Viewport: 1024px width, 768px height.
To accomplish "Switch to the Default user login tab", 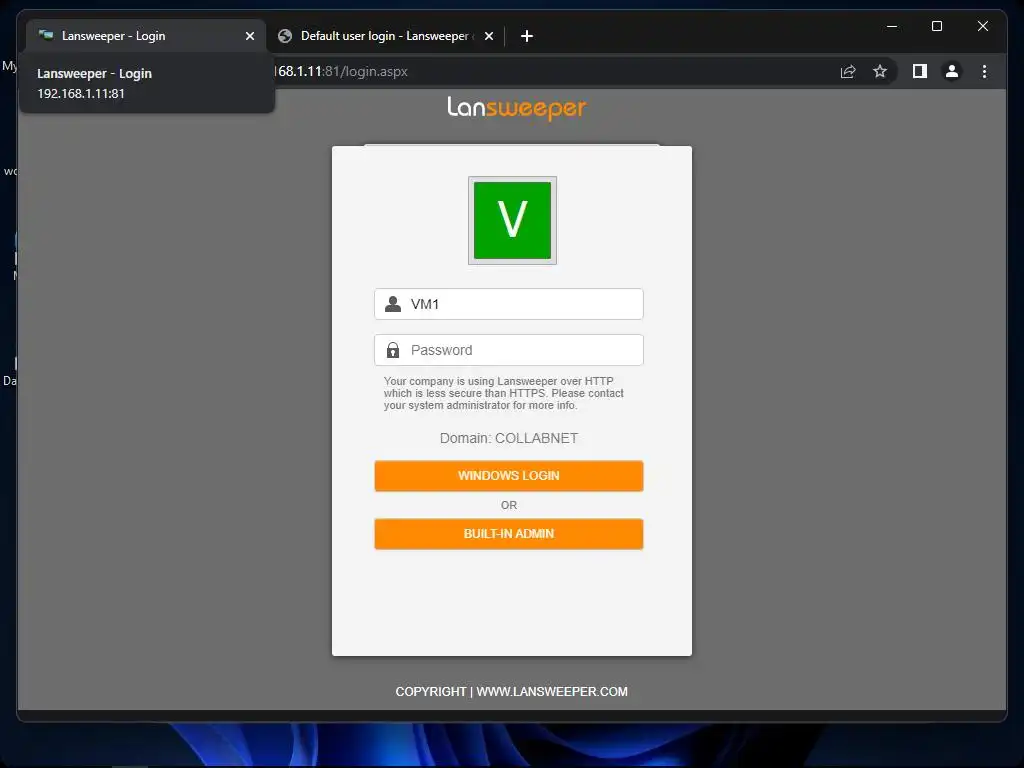I will (385, 36).
